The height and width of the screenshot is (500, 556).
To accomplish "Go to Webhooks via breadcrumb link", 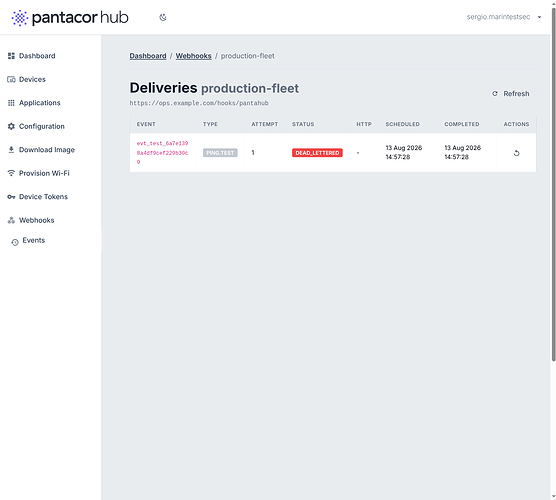I will pyautogui.click(x=194, y=56).
